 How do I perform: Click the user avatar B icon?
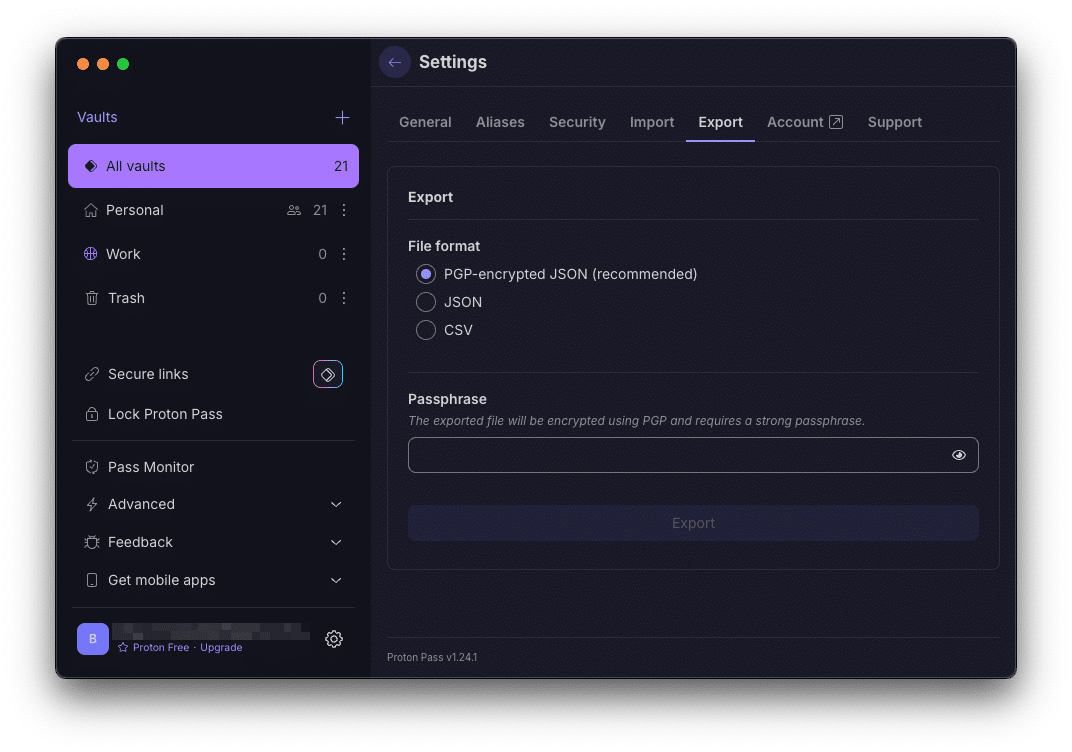coord(93,639)
